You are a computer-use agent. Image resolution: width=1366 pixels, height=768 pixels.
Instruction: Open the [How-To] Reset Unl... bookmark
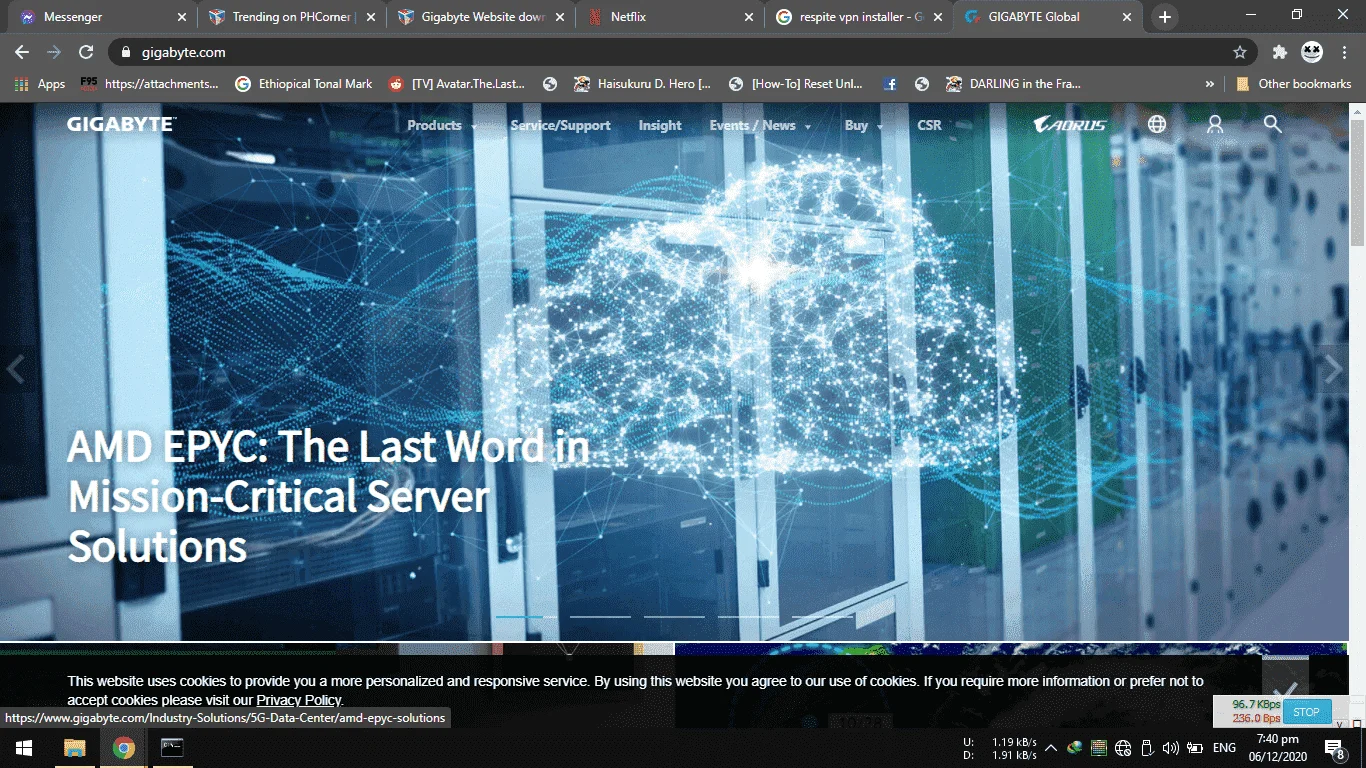[796, 84]
